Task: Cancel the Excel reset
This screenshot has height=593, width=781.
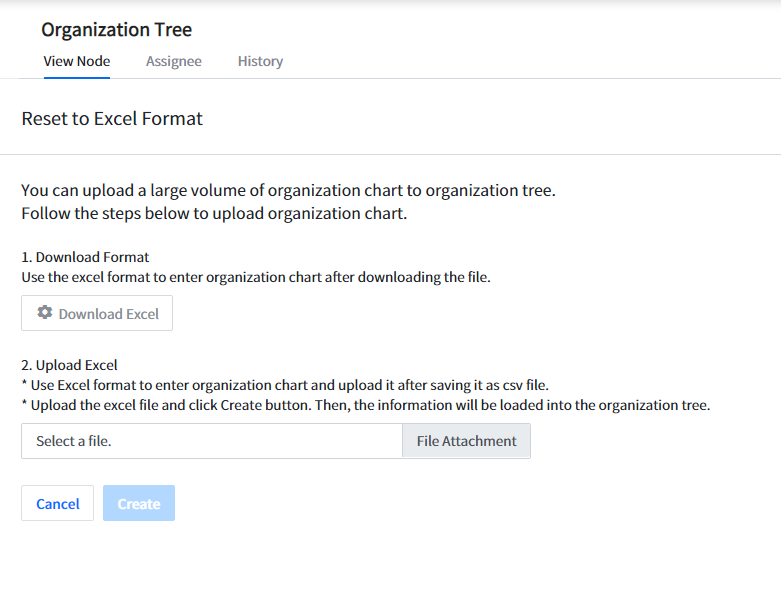Action: [x=58, y=504]
